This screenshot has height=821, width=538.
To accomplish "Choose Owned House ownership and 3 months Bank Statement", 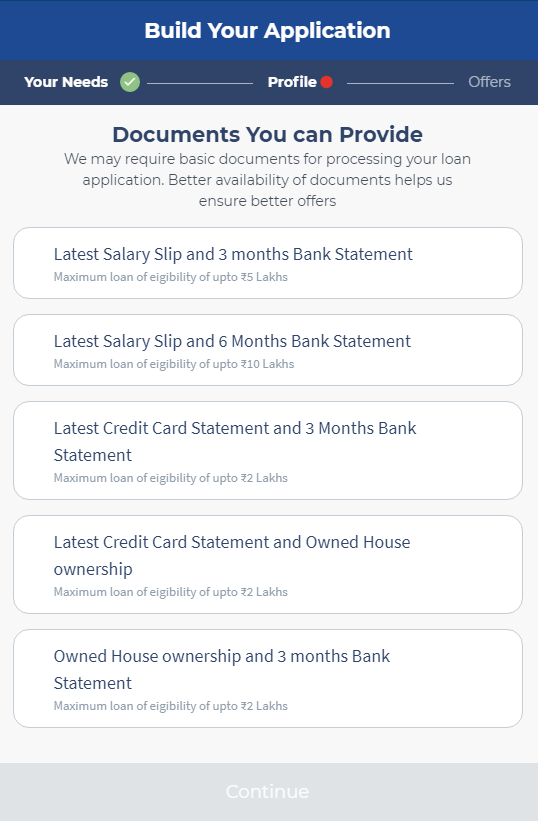I will 268,679.
